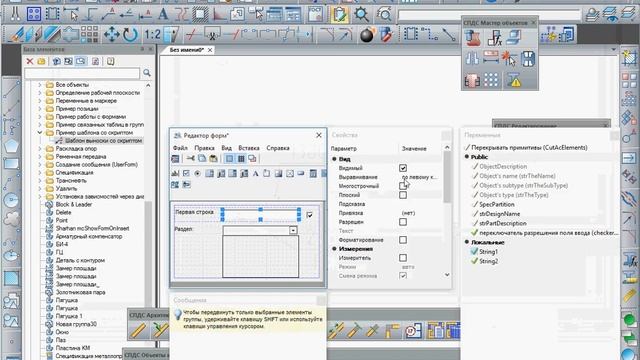The width and height of the screenshot is (640, 360).
Task: Open the Файл menu in Редактор форм
Action: coord(180,148)
